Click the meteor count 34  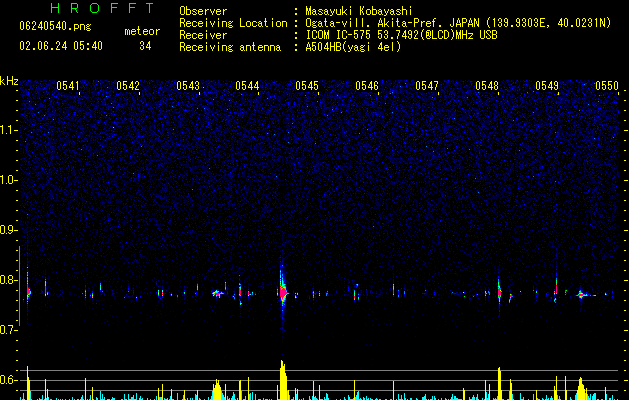pos(145,46)
